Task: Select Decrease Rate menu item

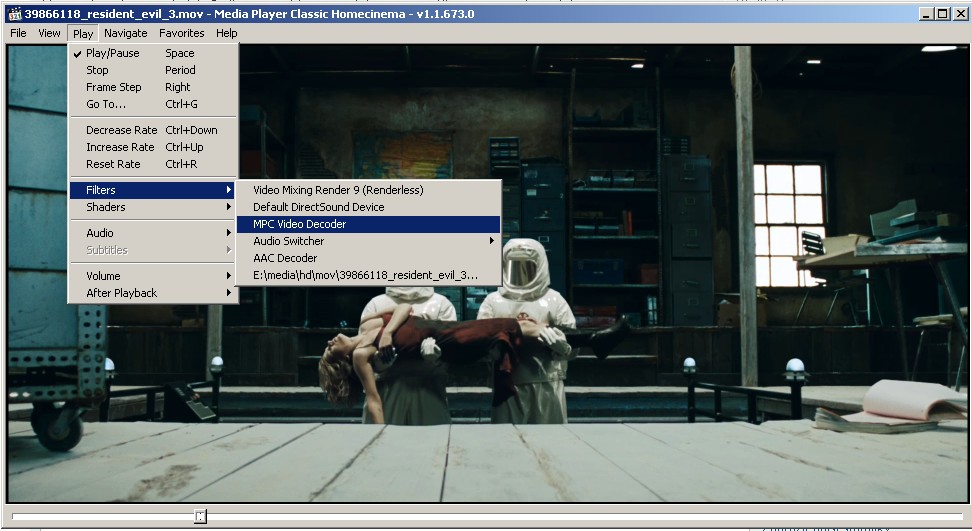Action: point(153,130)
